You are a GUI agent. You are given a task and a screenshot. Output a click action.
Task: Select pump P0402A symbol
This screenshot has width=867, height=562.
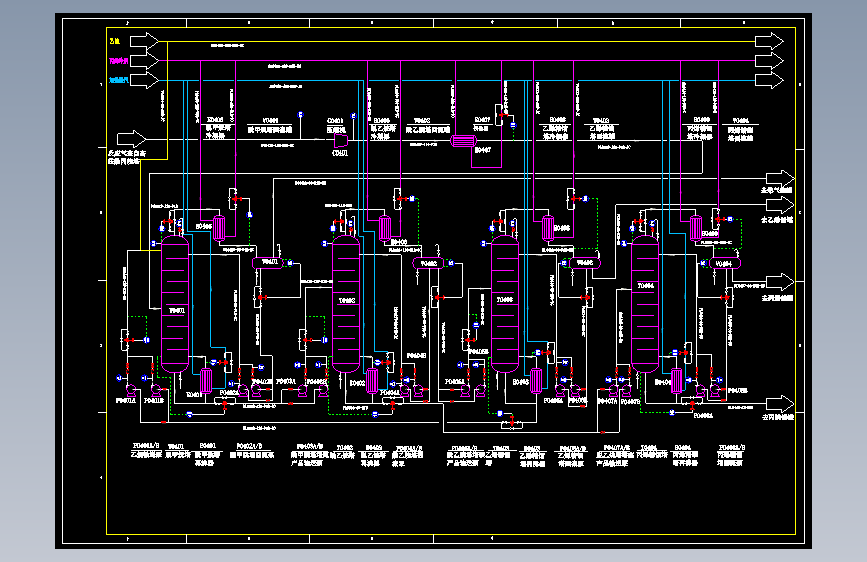pyautogui.click(x=242, y=390)
